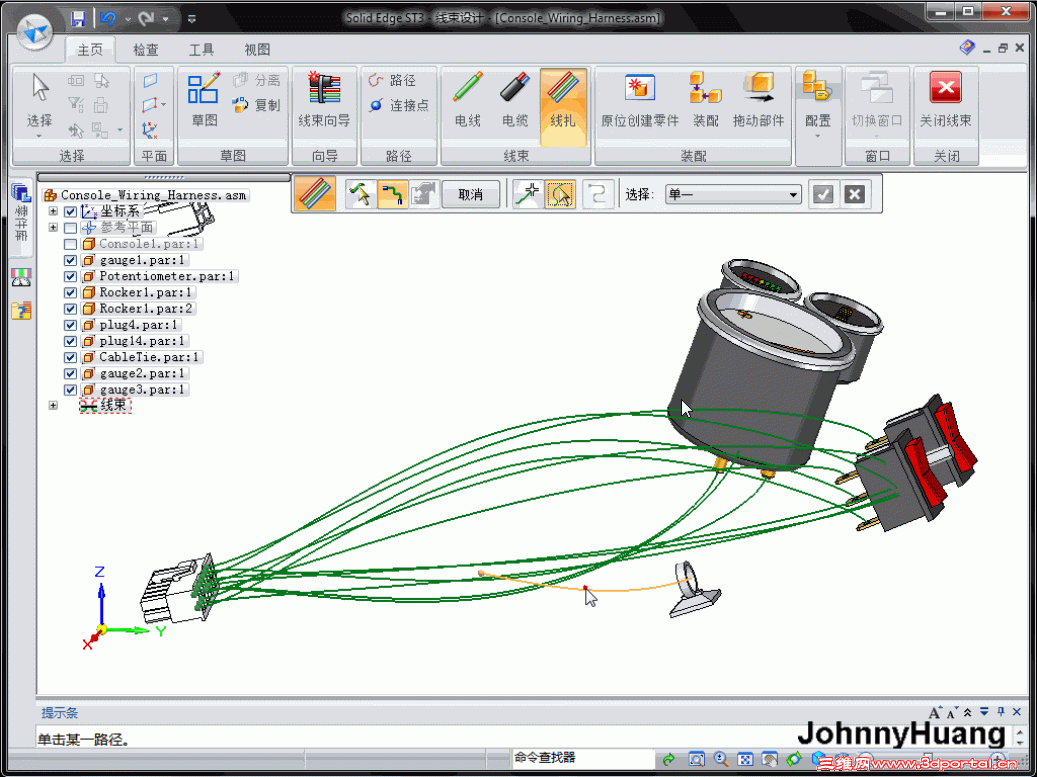Image resolution: width=1037 pixels, height=777 pixels.
Task: Select the 选择 arrow tool
Action: tap(40, 101)
